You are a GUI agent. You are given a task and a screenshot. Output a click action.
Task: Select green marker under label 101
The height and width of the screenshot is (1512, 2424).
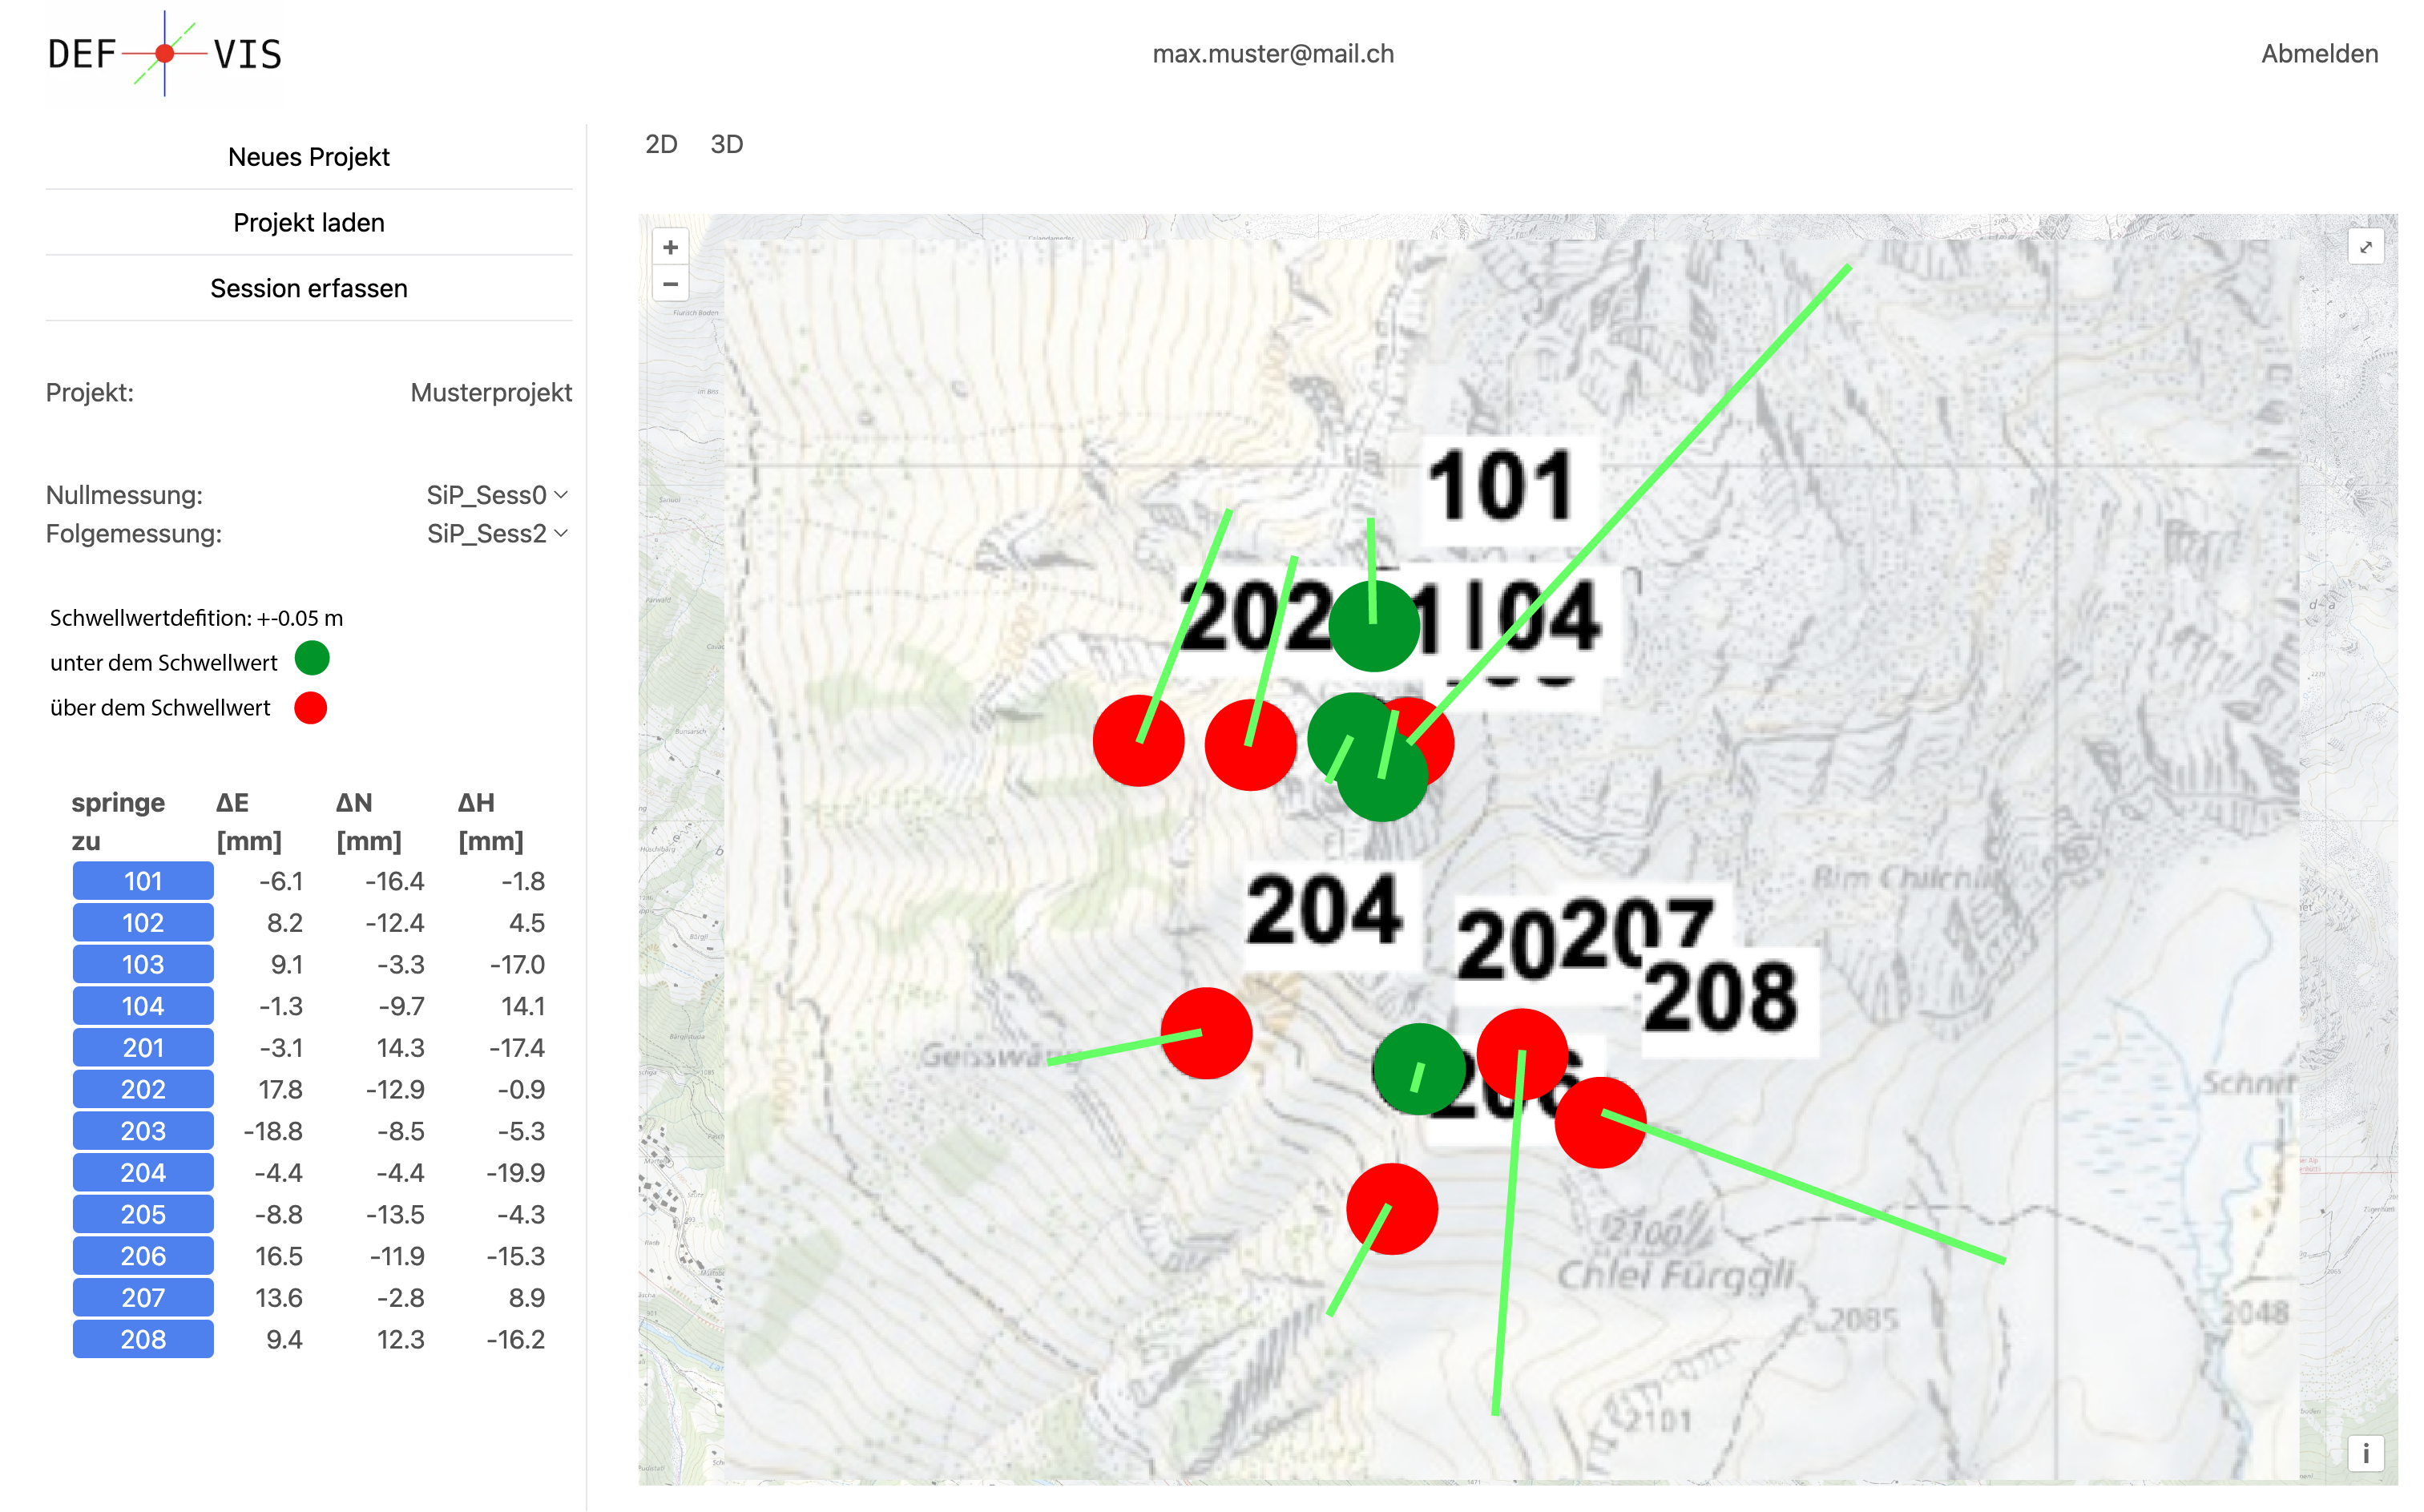click(1374, 626)
